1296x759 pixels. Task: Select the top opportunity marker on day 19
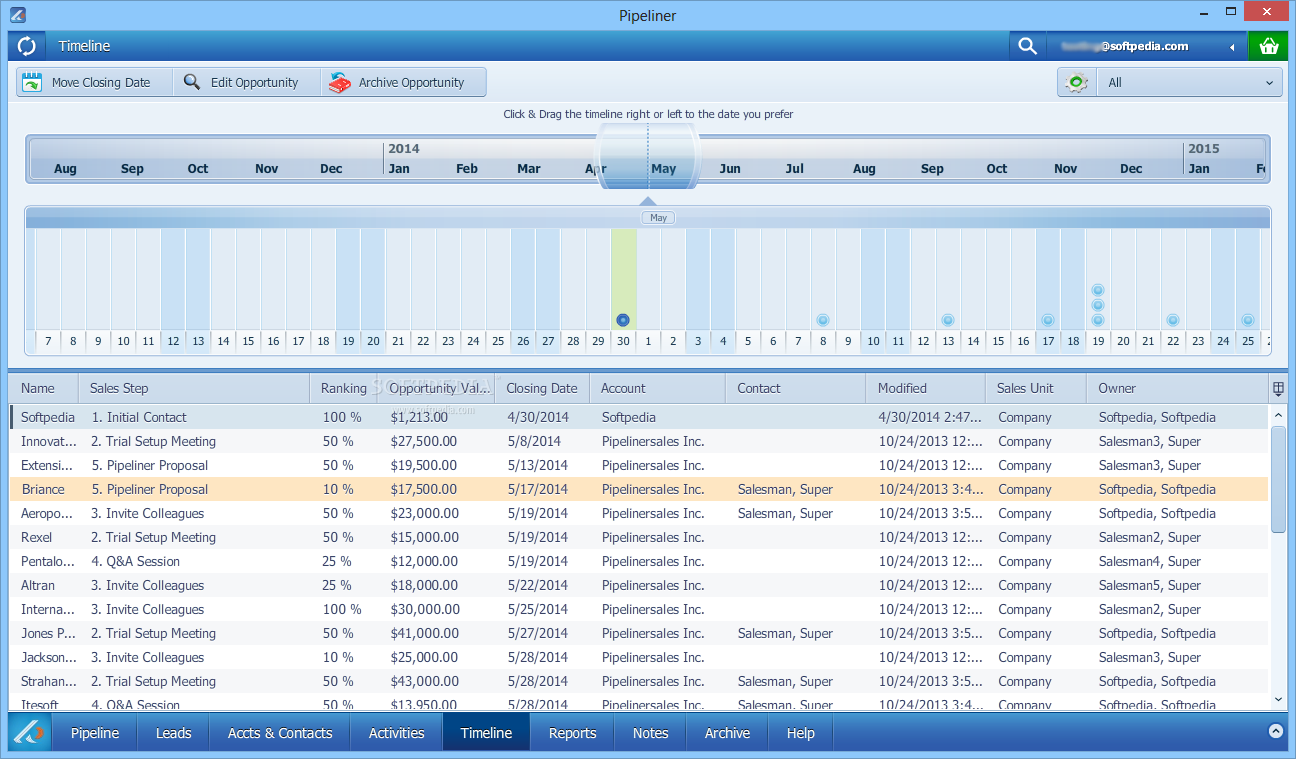(1098, 290)
